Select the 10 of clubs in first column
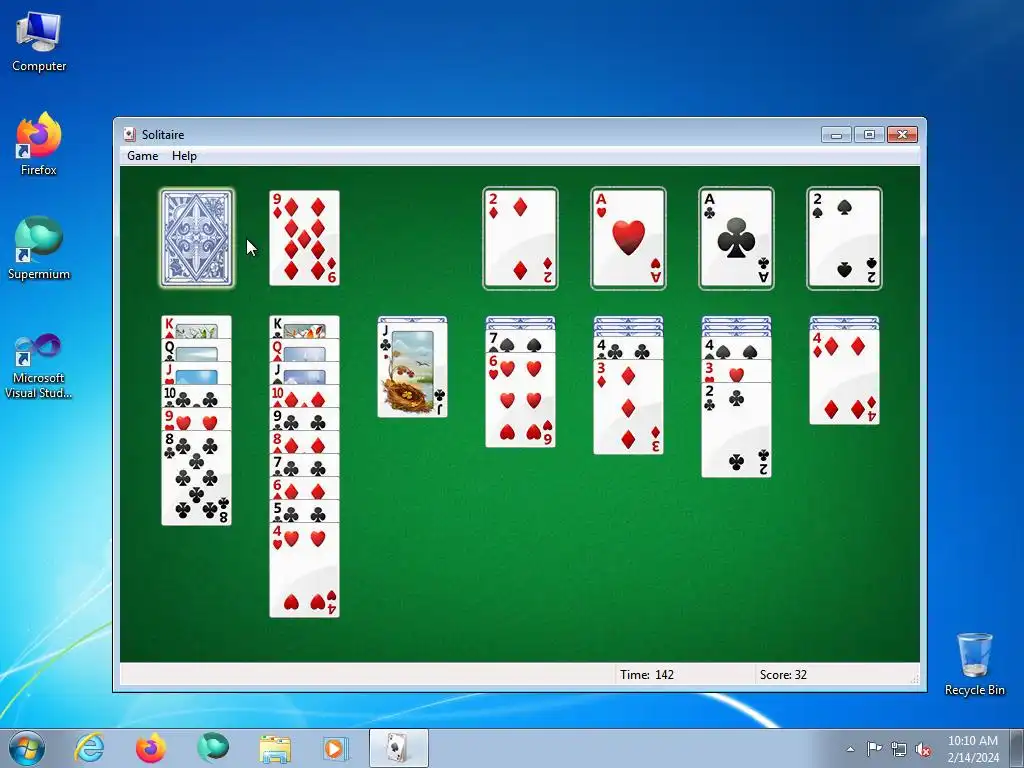The image size is (1024, 768). pos(197,396)
